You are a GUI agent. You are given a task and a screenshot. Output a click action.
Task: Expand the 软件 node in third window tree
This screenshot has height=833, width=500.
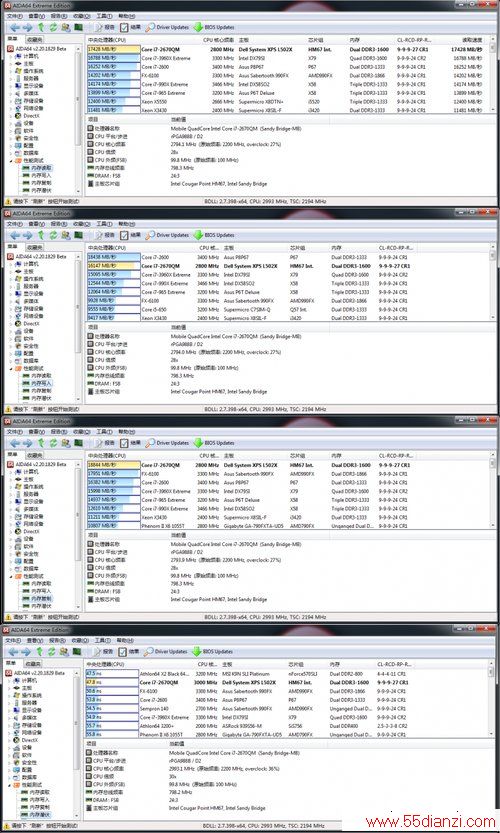(11, 546)
